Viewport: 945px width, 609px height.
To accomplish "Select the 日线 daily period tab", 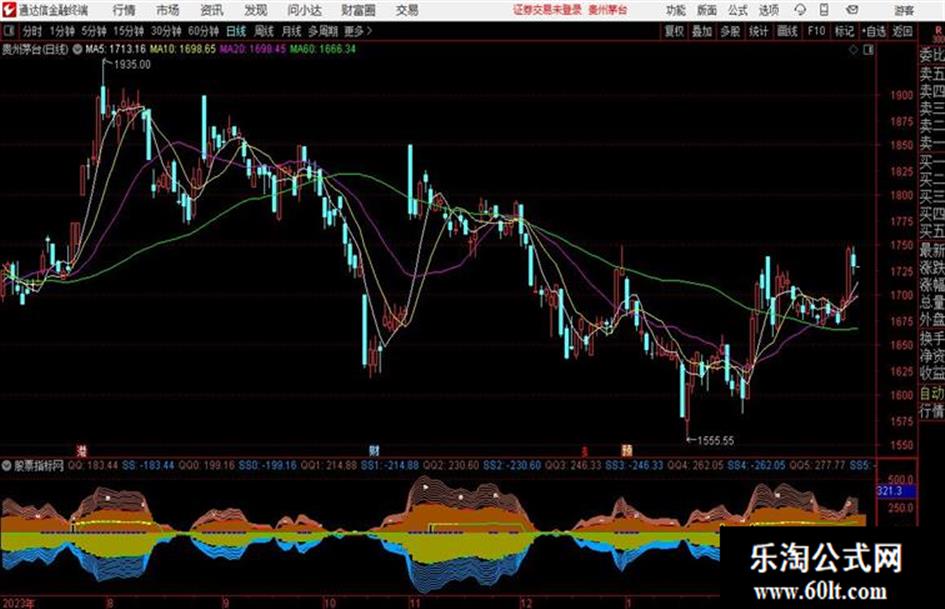I will click(236, 31).
